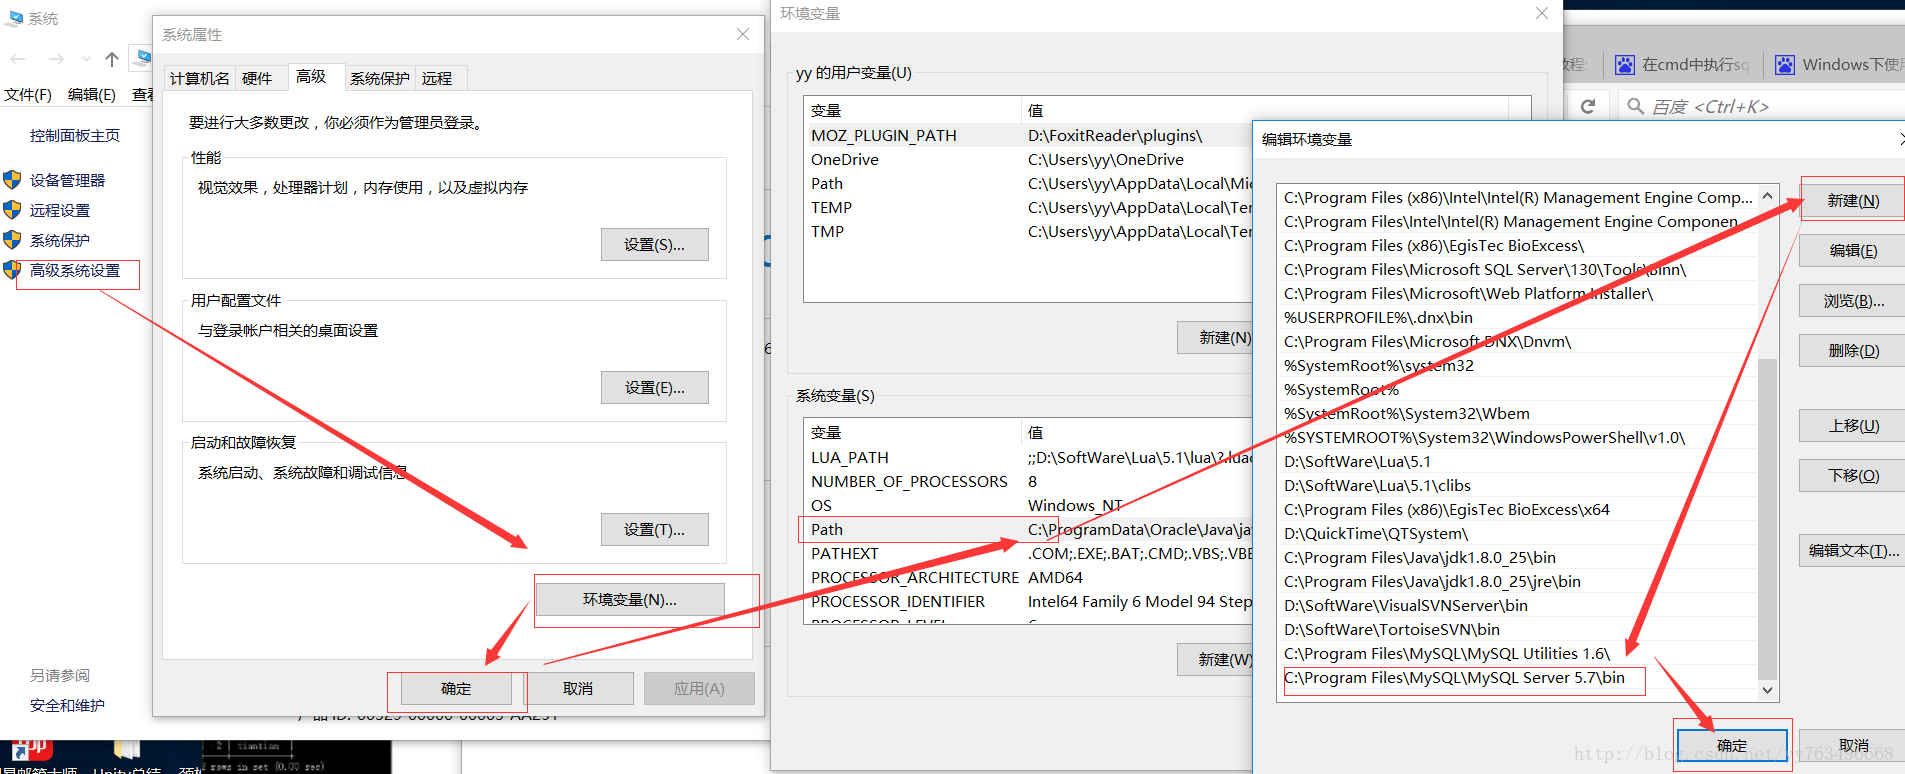Open 安全和维护 link

tap(67, 705)
